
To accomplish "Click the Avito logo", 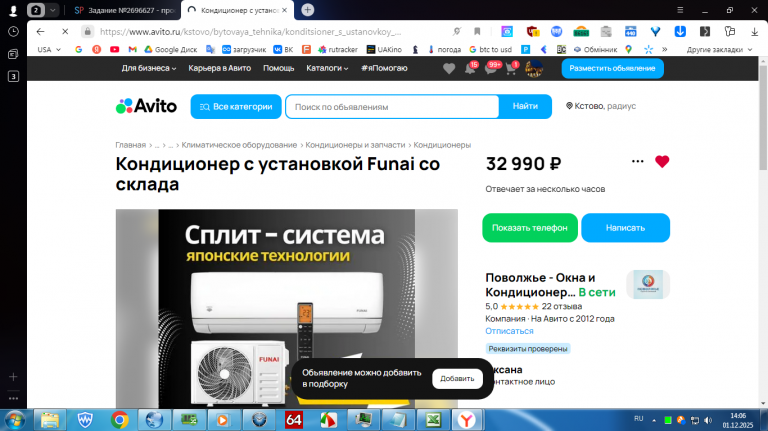I will [x=146, y=106].
